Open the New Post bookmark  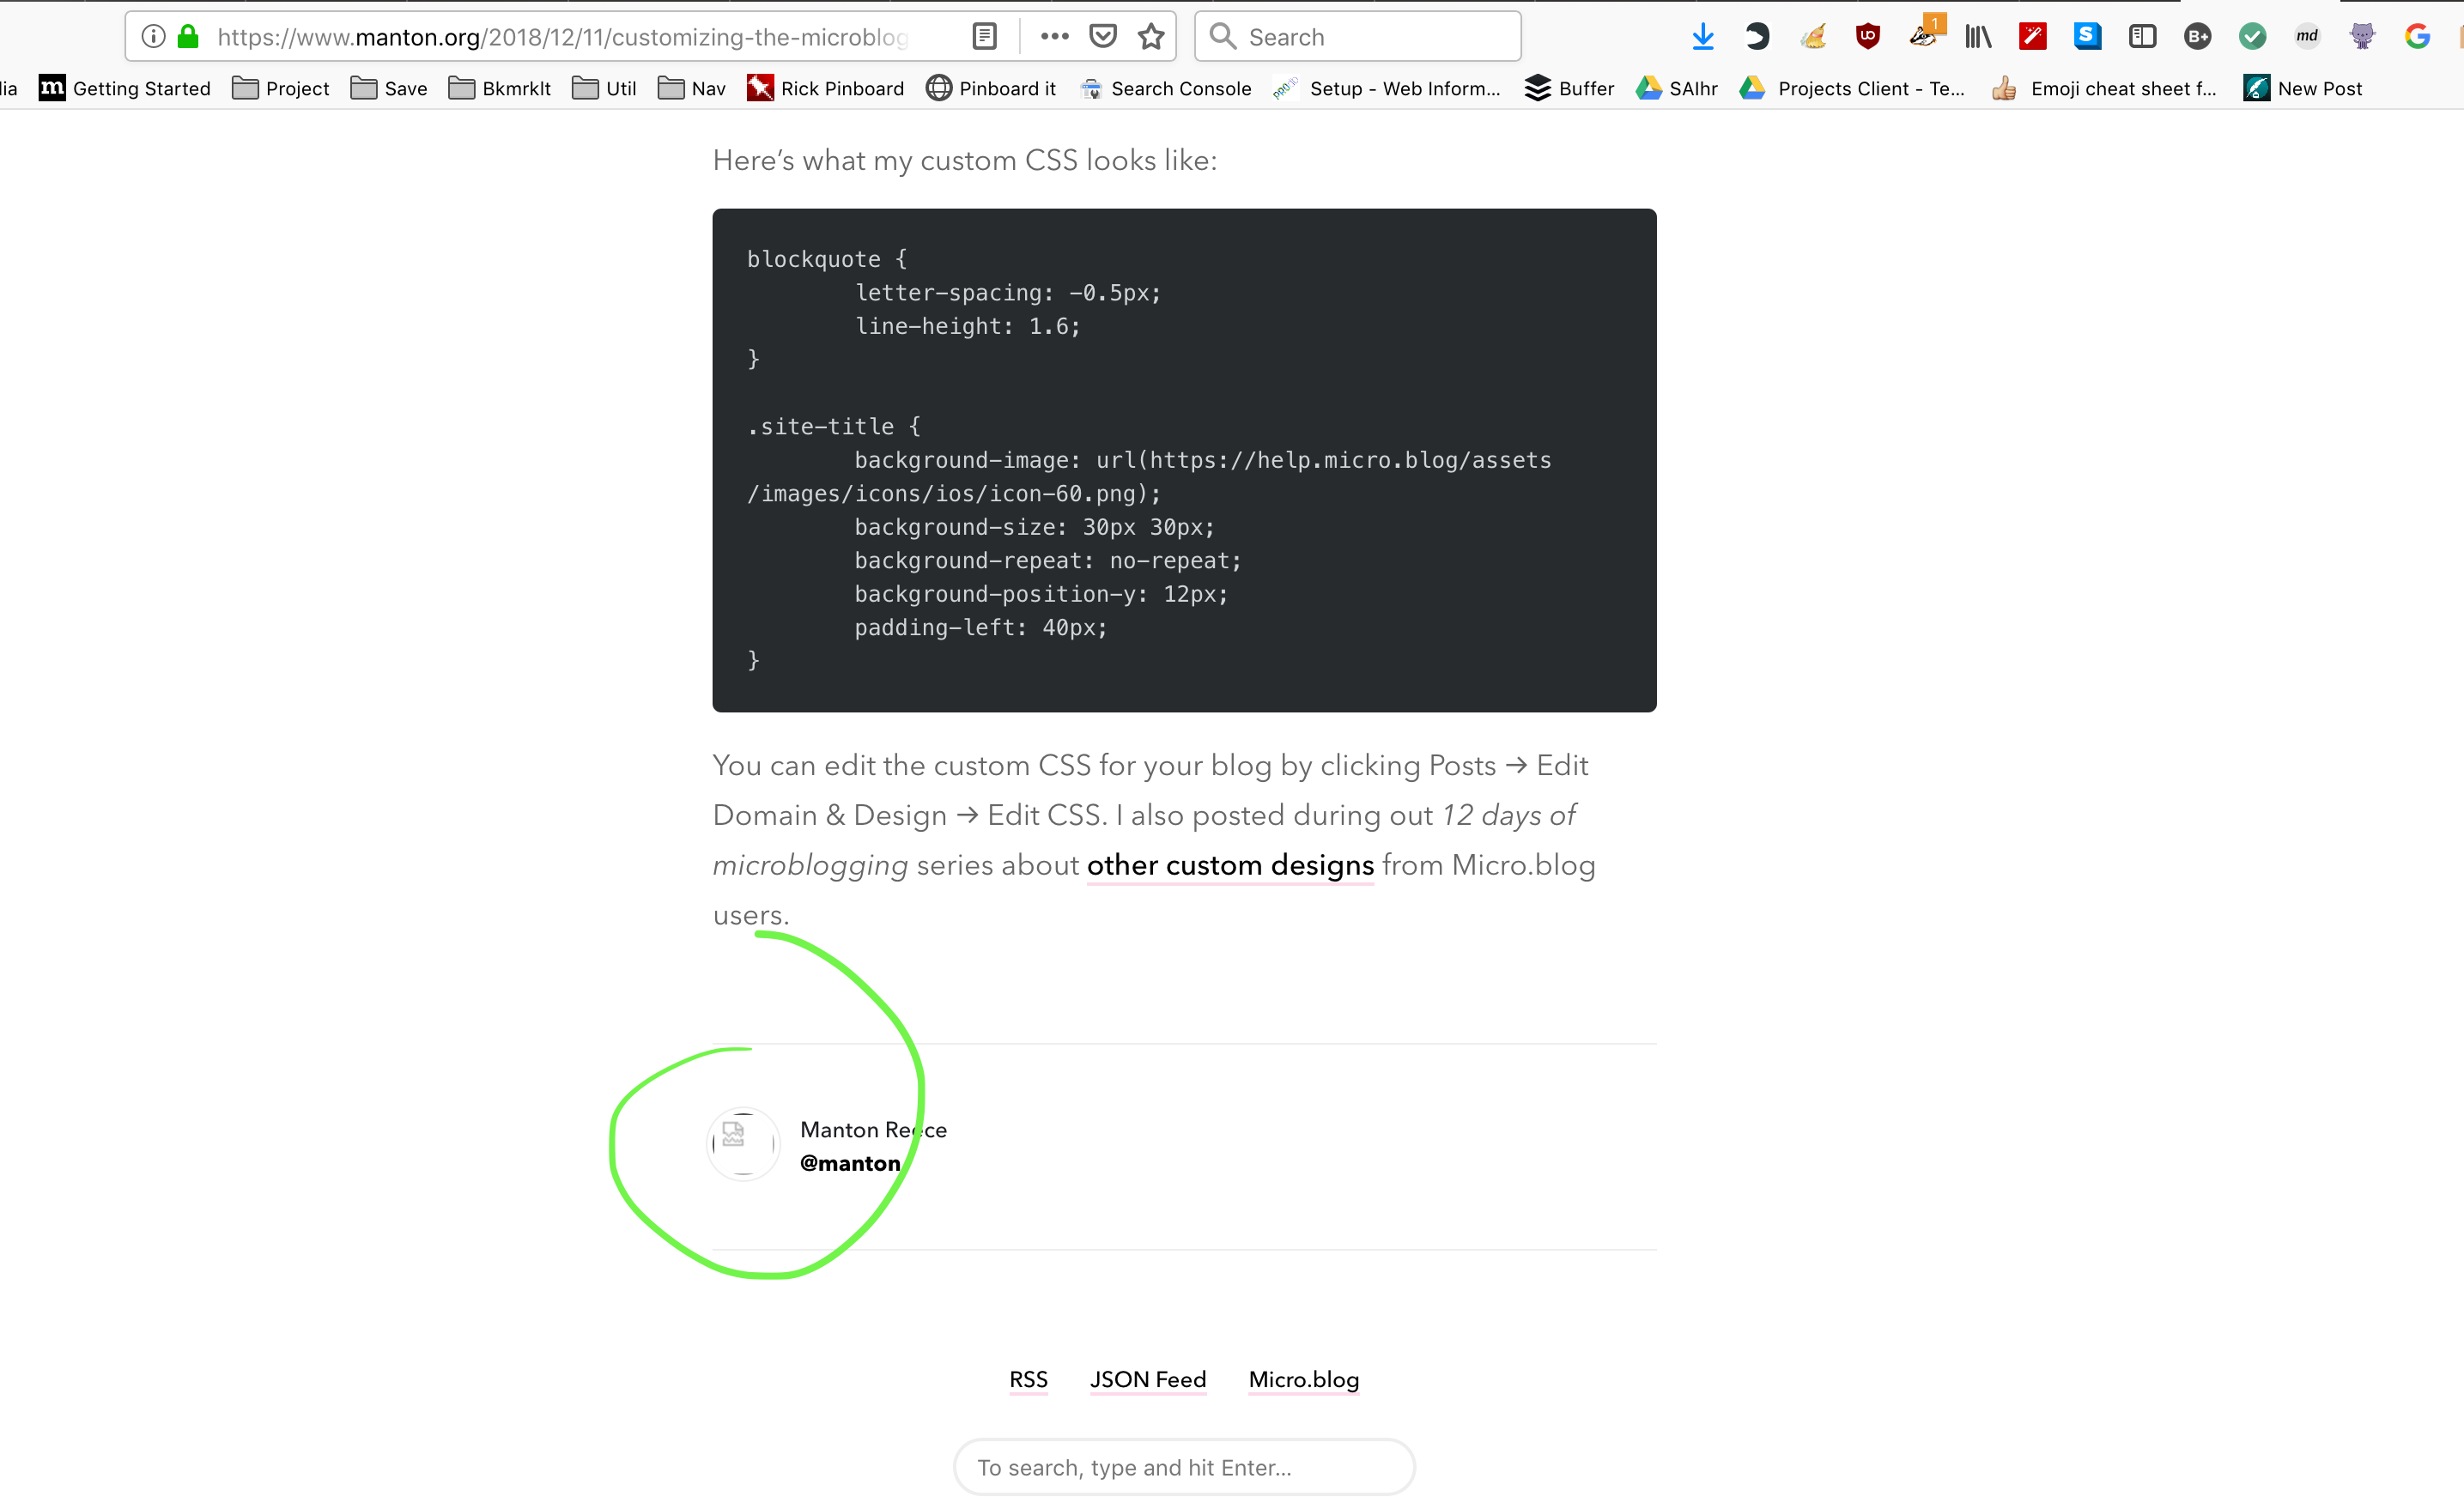[x=2302, y=88]
